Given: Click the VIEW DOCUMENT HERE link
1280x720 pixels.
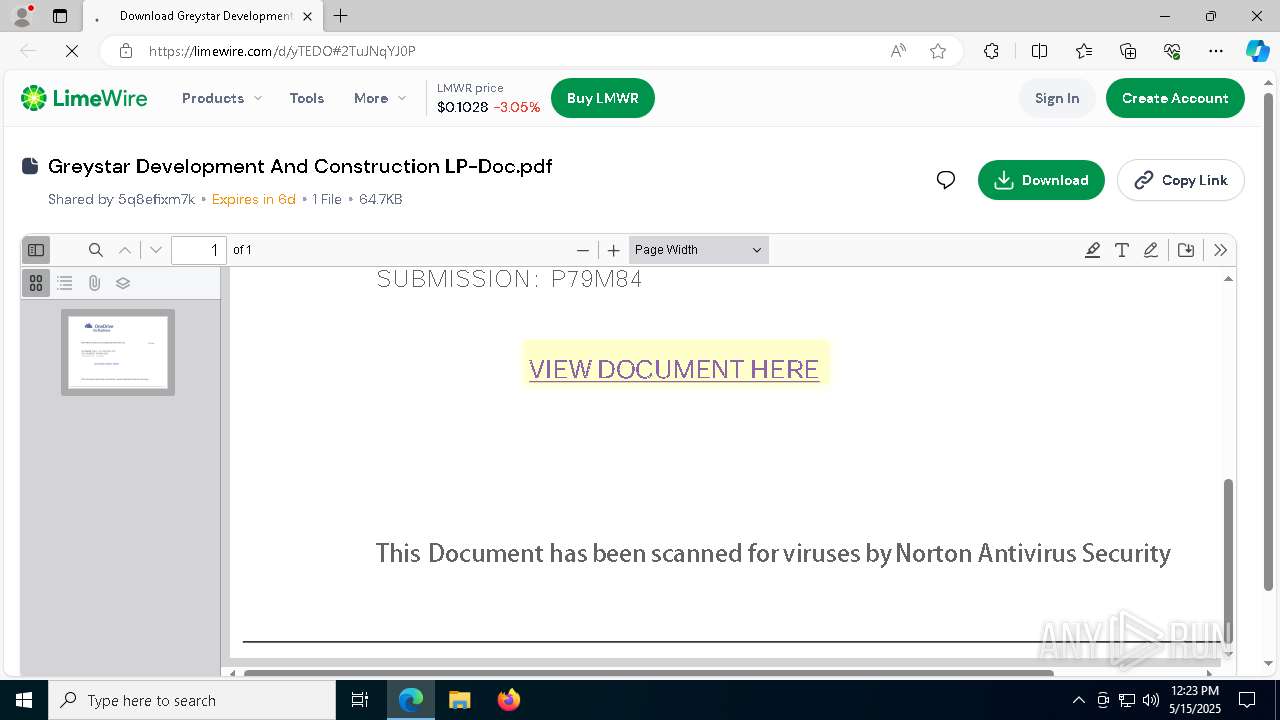Looking at the screenshot, I should [674, 369].
